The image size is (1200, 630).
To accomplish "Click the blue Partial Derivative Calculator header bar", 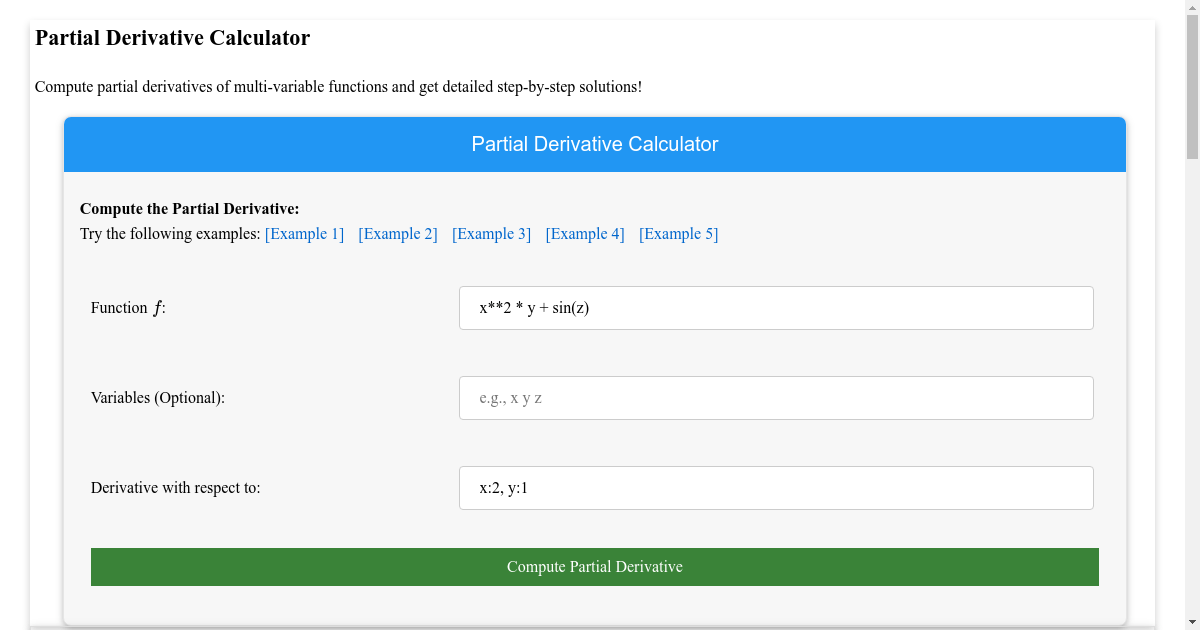I will click(595, 144).
